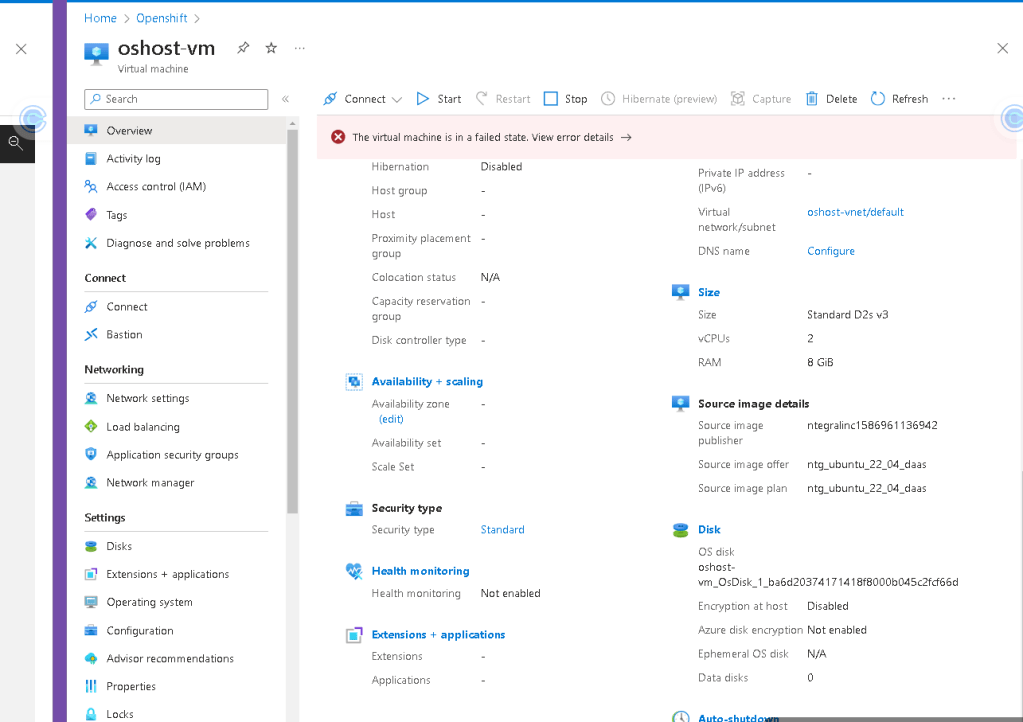Screen dimensions: 1023x722
Task: Open the Size section heading
Action: coord(709,292)
